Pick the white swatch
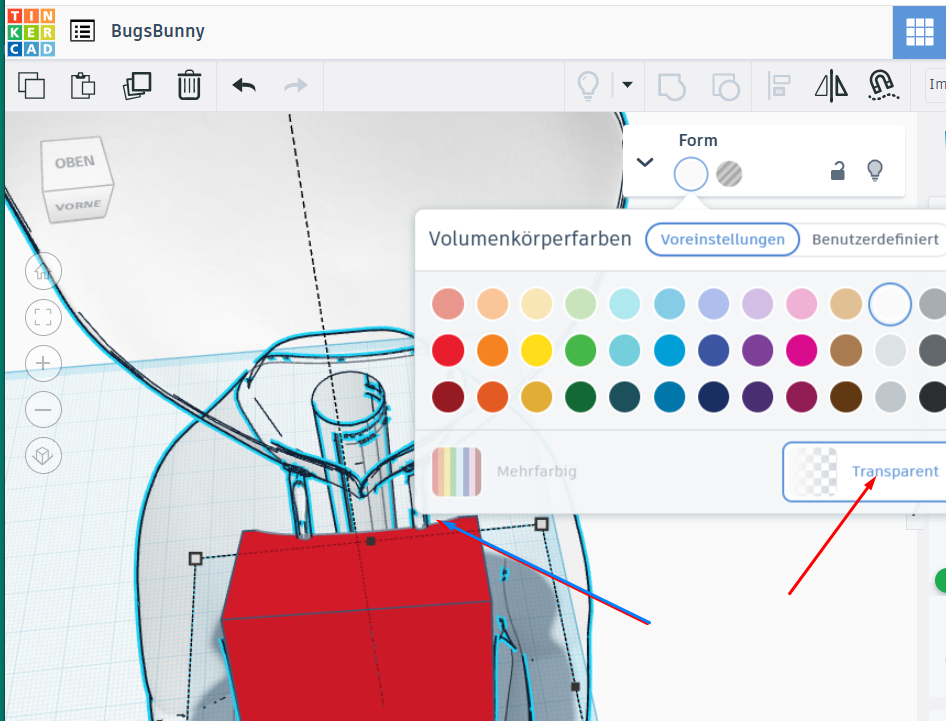This screenshot has width=946, height=721. click(x=890, y=304)
